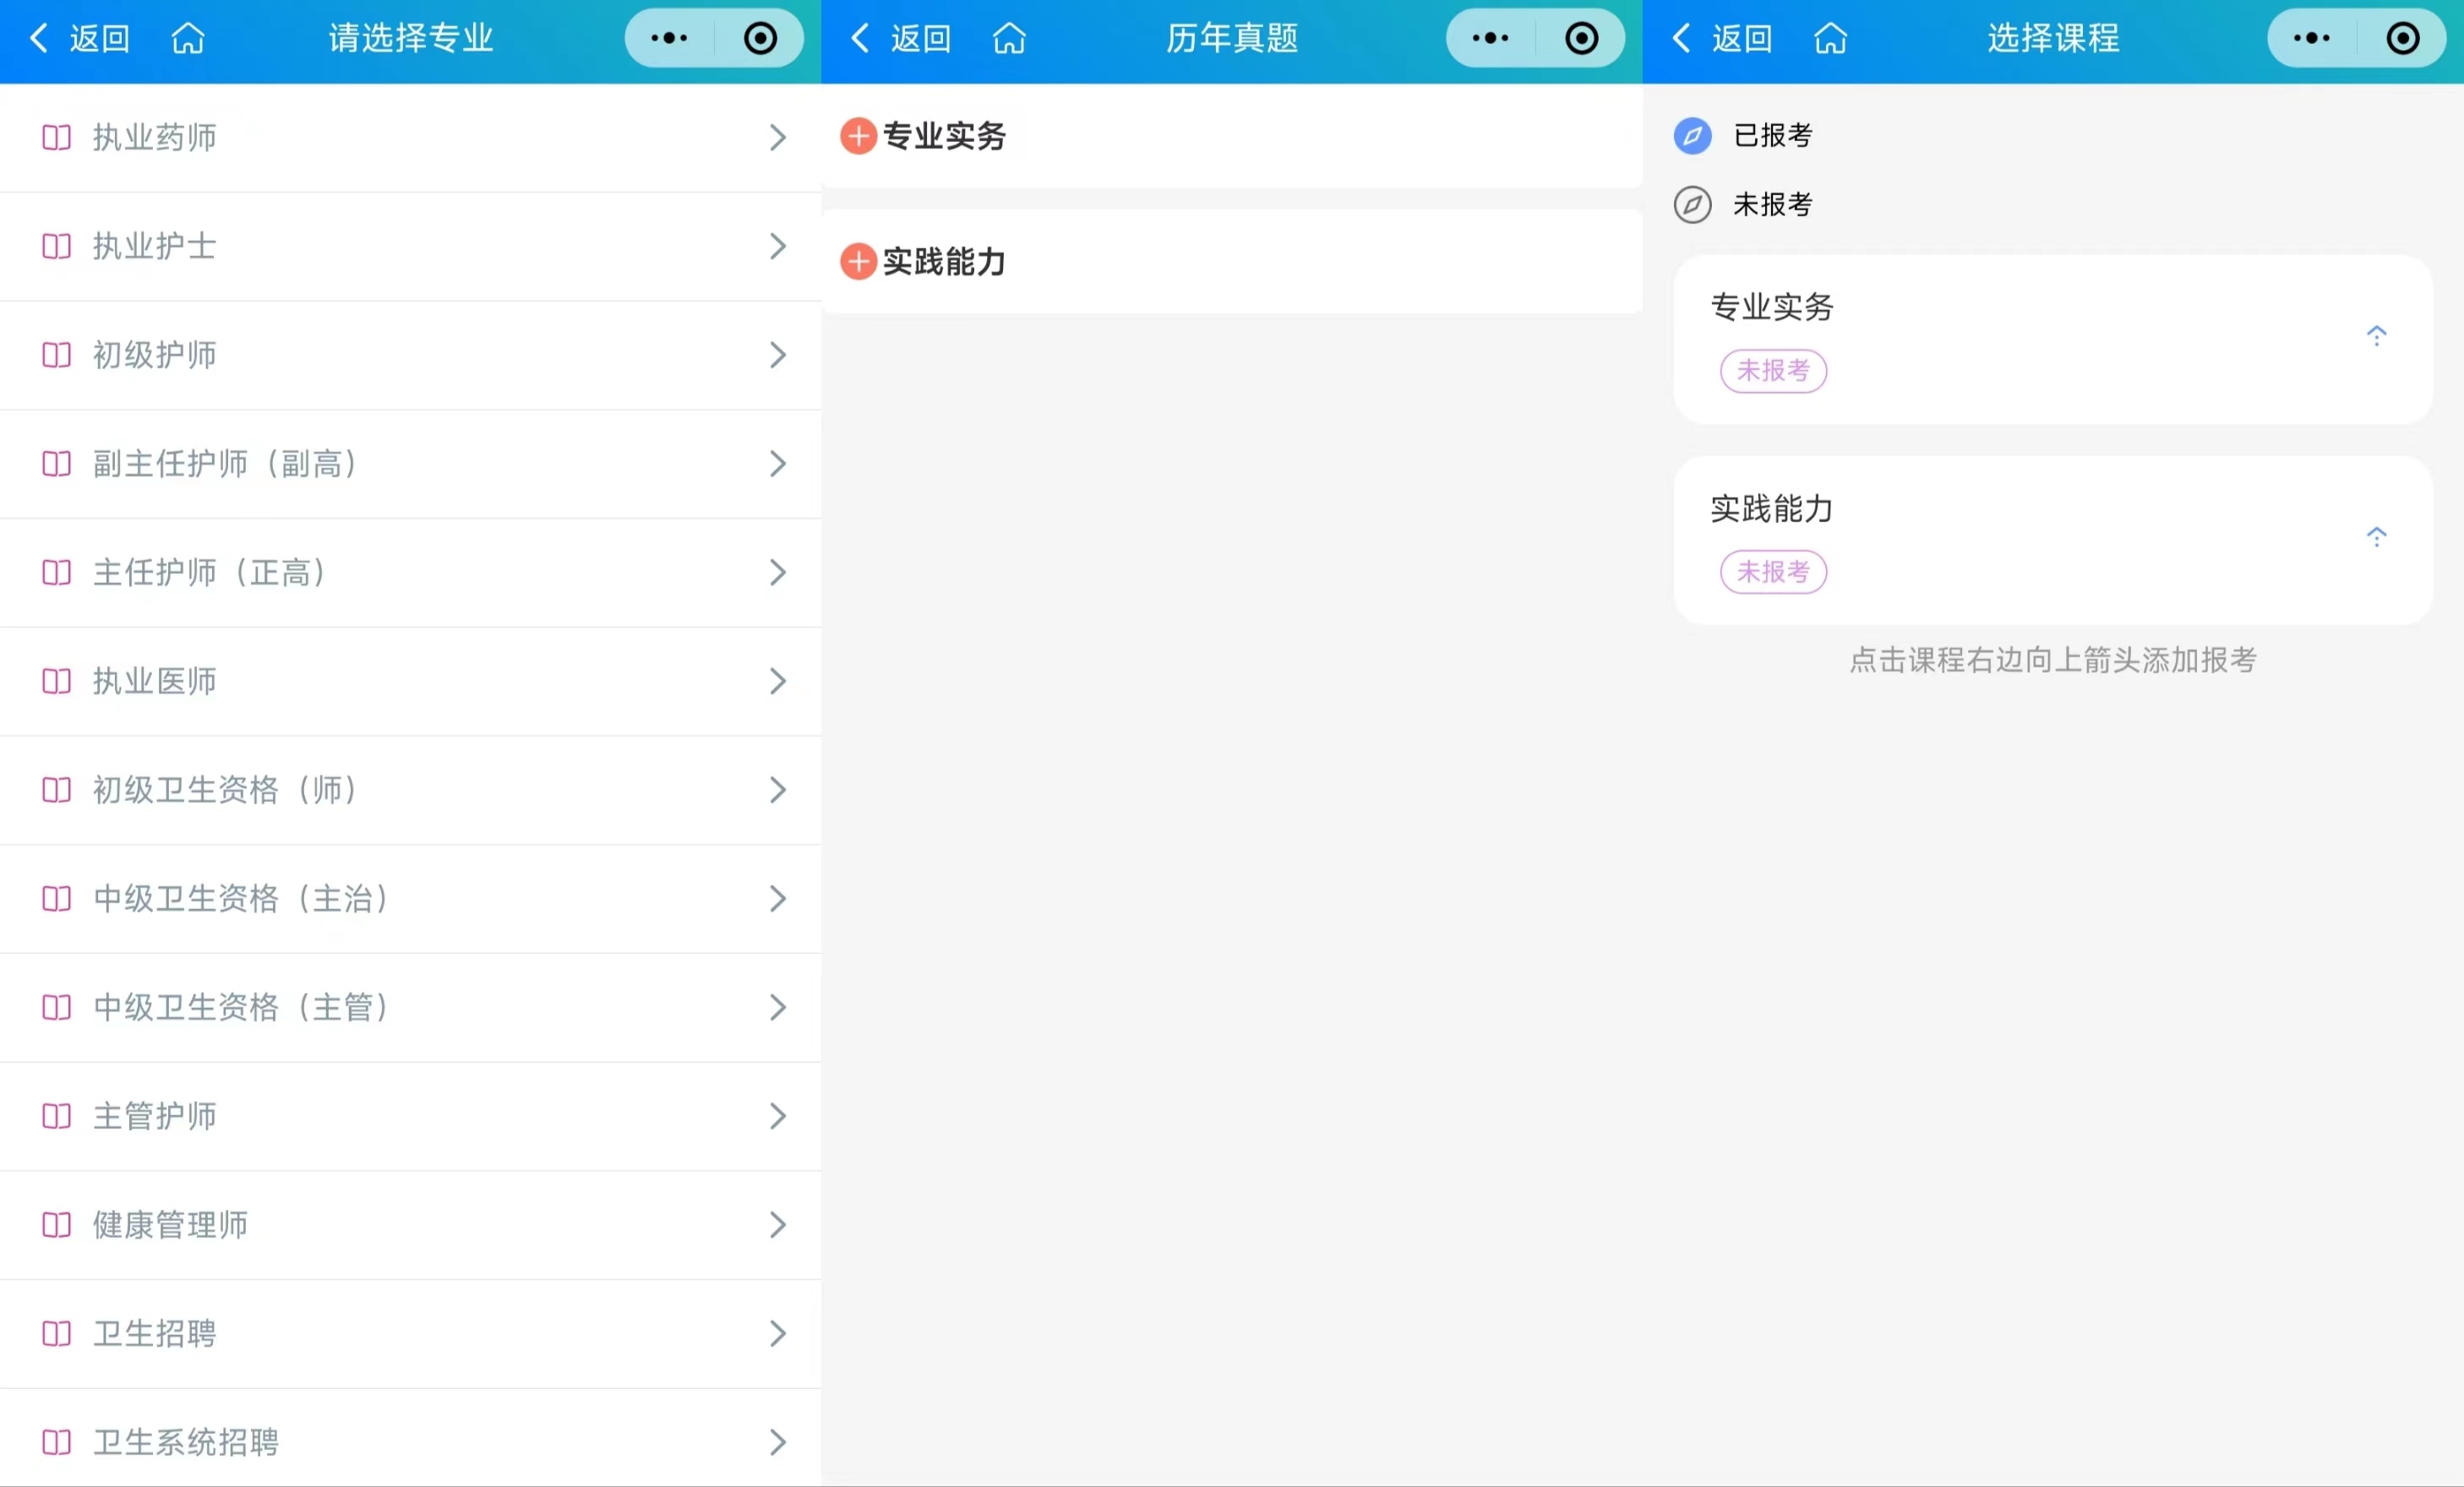Go back from the 请选择专业 screen
Screen dimensions: 2464x1487
79,38
